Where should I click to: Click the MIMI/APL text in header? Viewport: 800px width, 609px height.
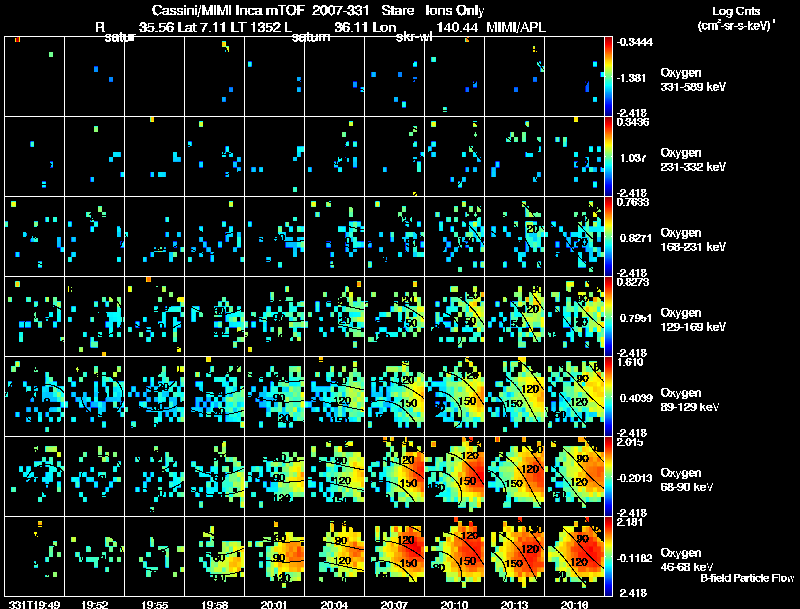[516, 27]
